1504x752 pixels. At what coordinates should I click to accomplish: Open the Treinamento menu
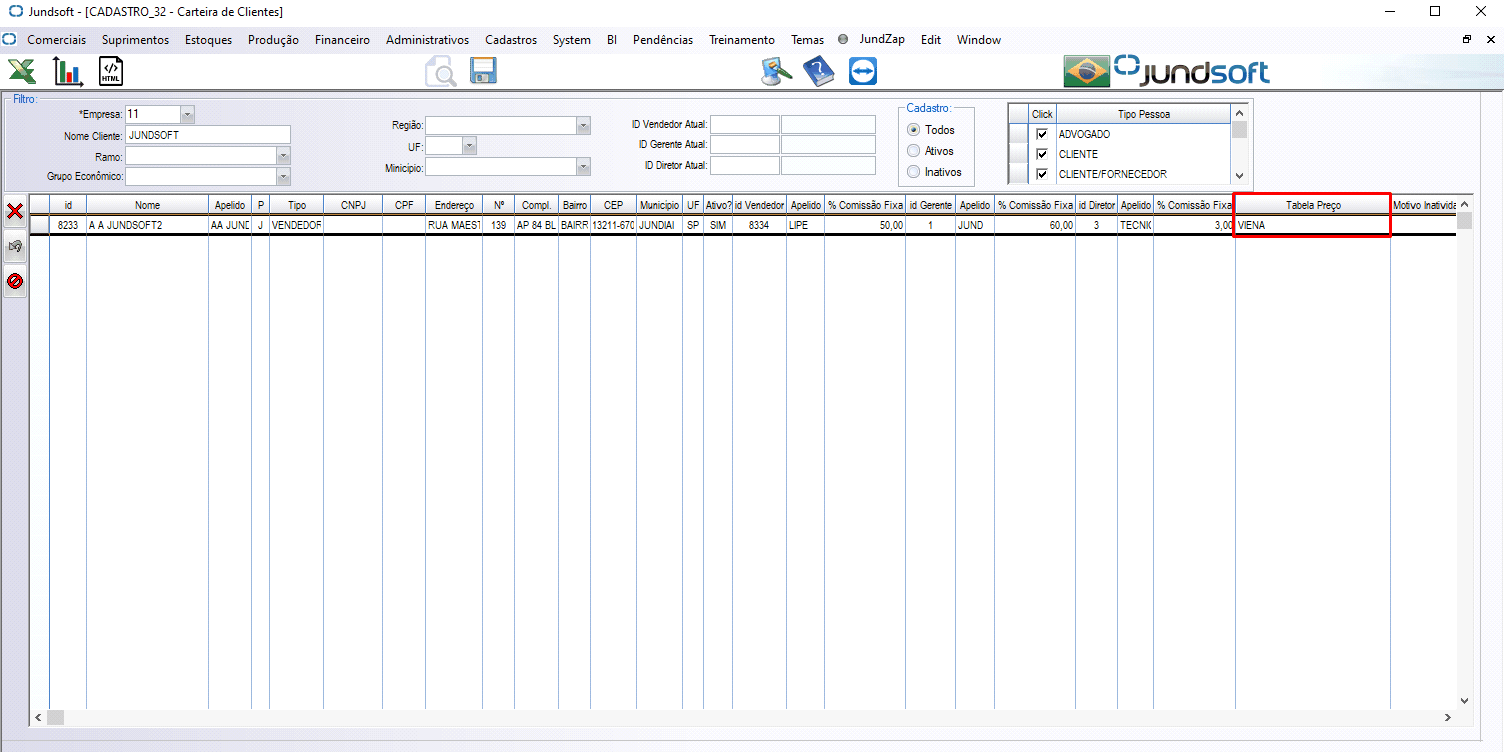click(x=742, y=40)
